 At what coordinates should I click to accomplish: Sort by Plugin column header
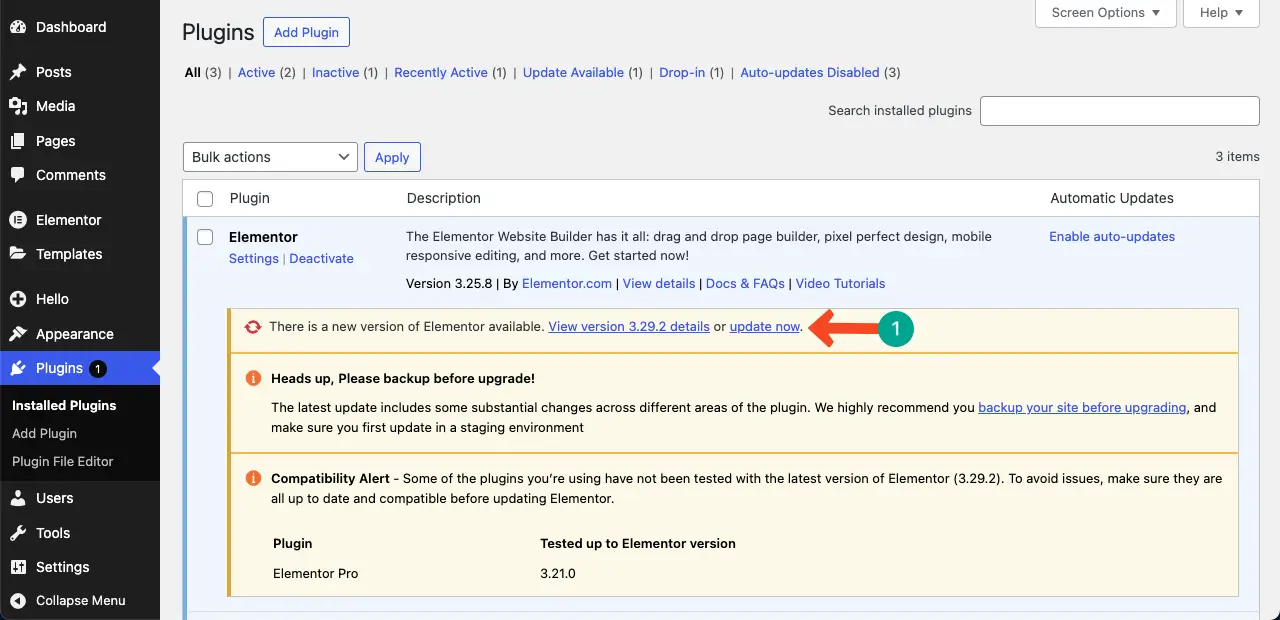click(250, 198)
